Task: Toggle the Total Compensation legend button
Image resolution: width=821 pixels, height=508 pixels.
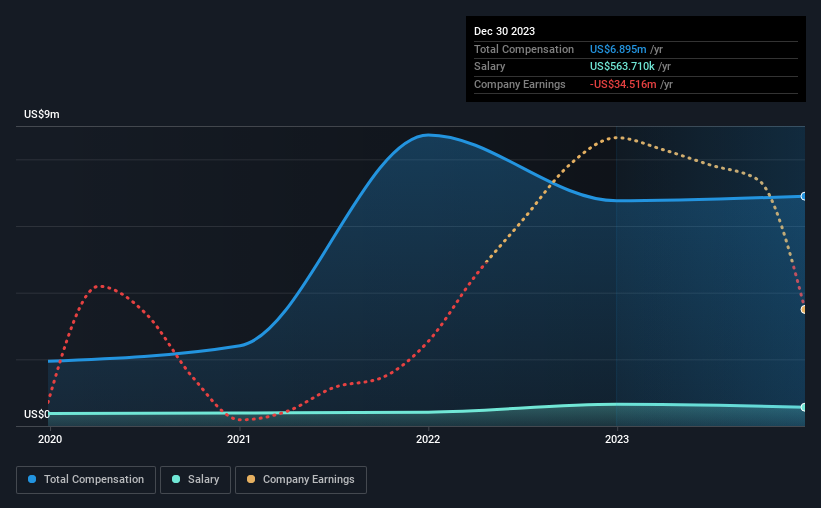Action: tap(86, 480)
